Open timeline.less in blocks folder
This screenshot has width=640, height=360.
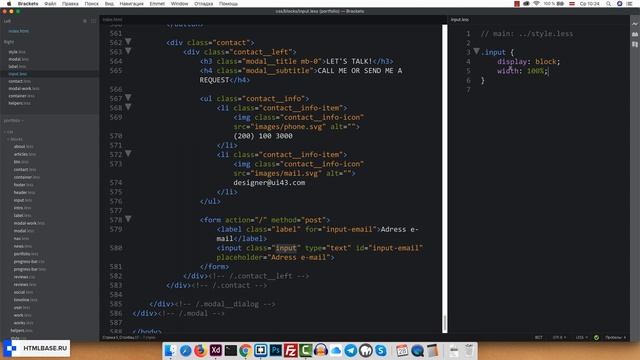(25, 300)
